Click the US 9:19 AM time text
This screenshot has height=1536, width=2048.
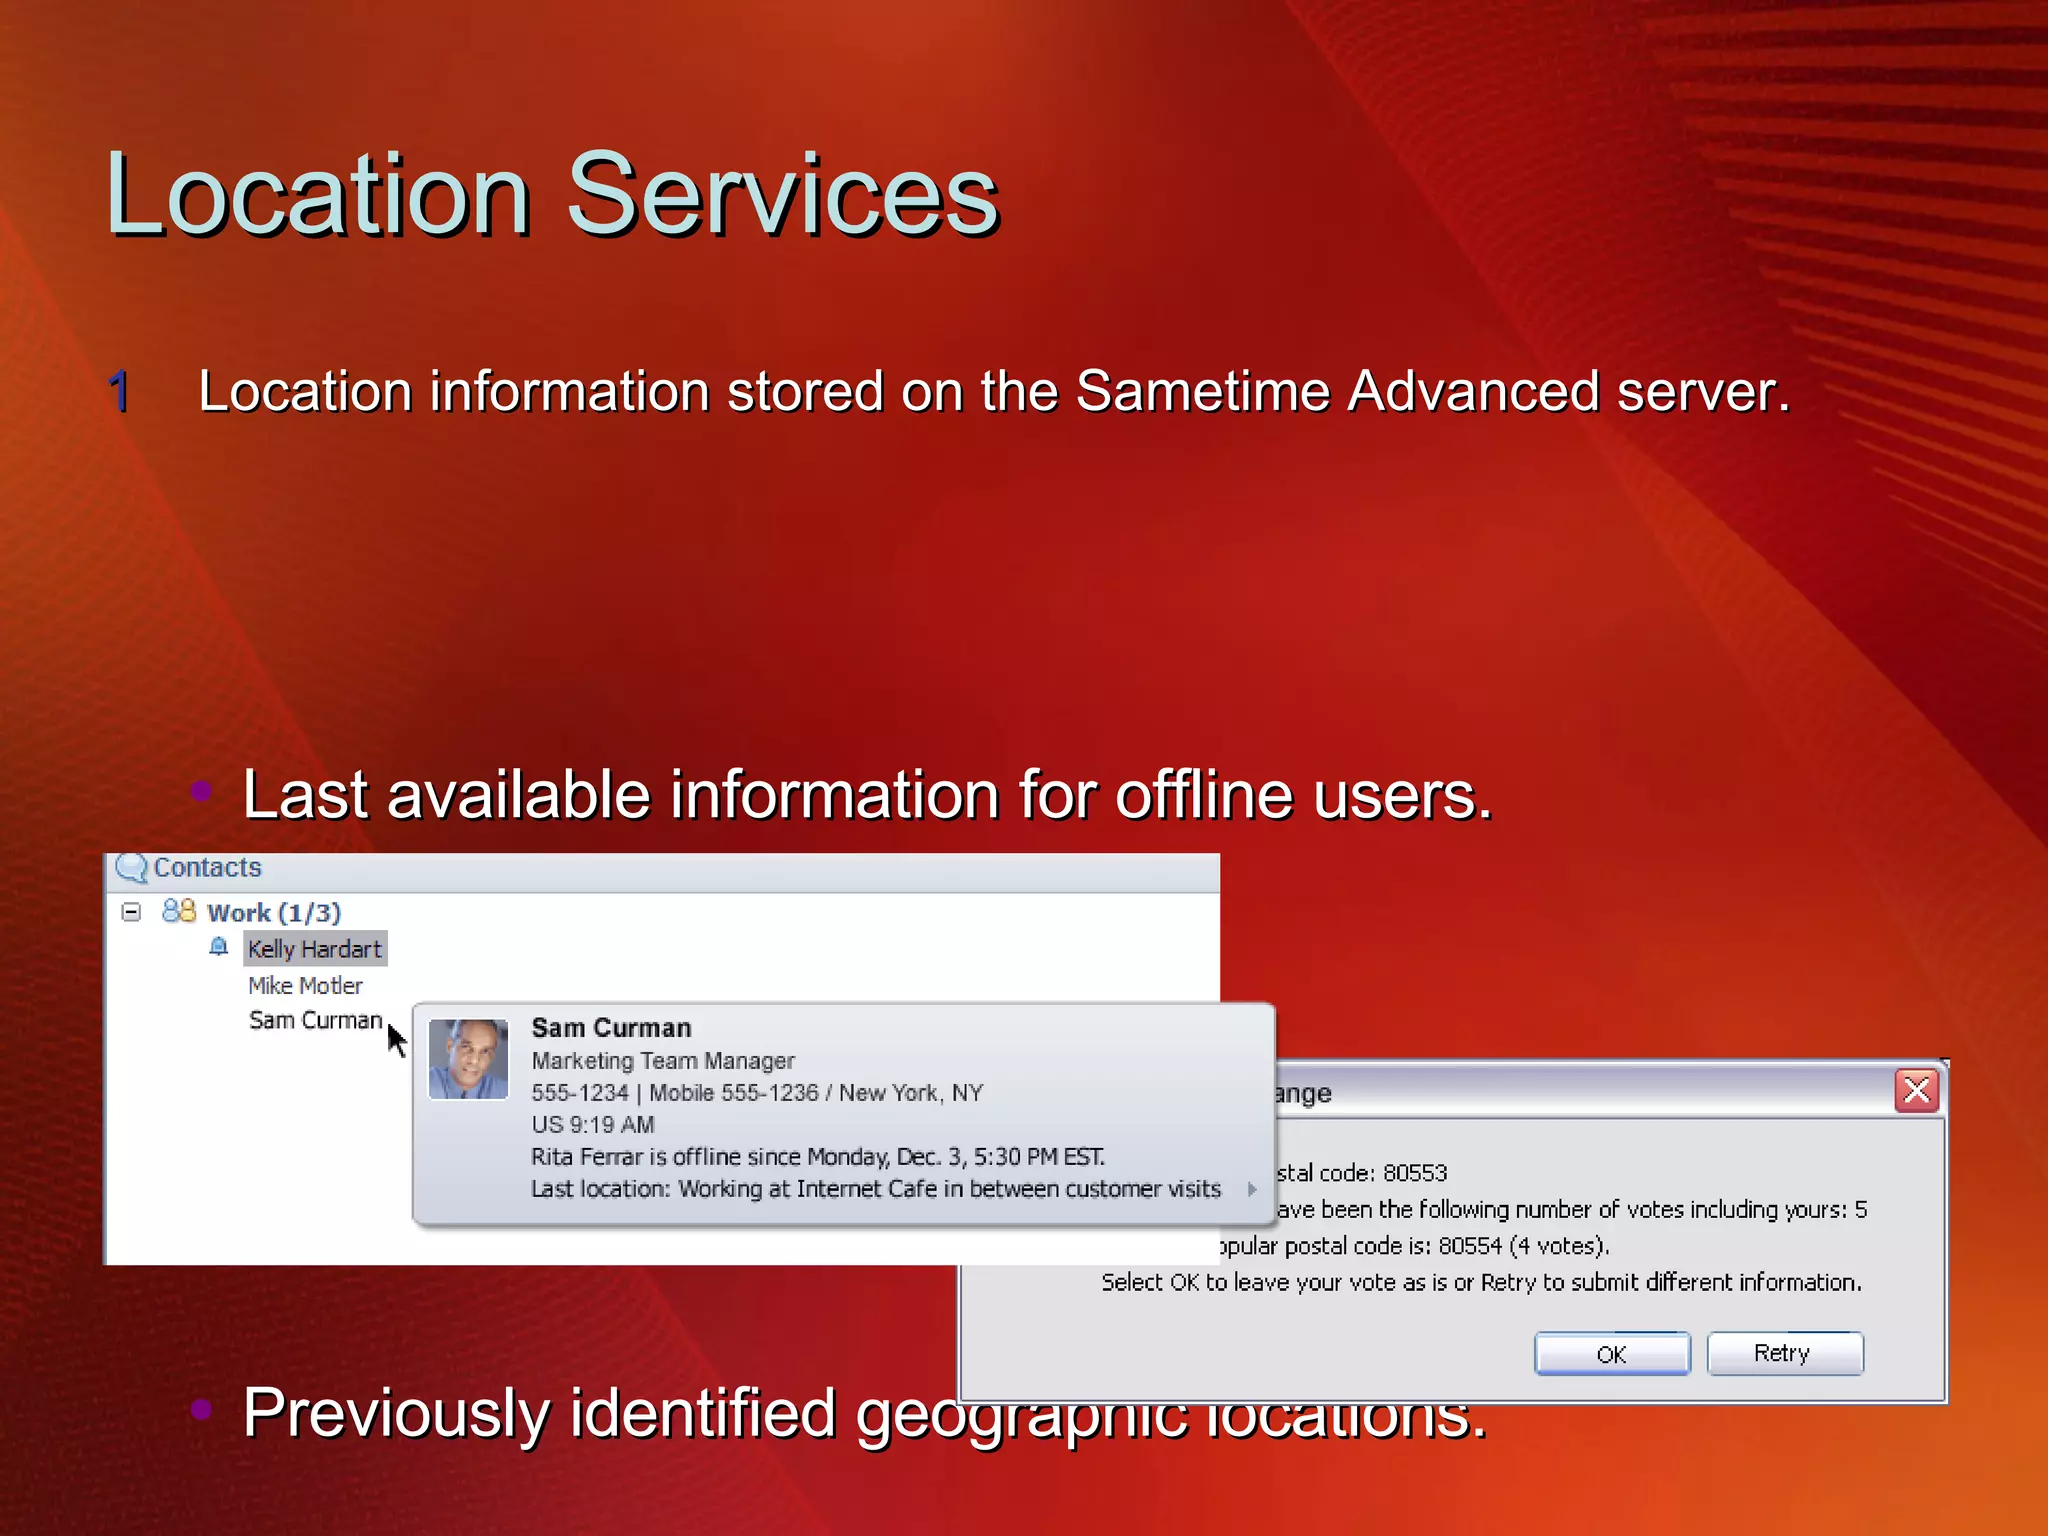(x=593, y=1125)
